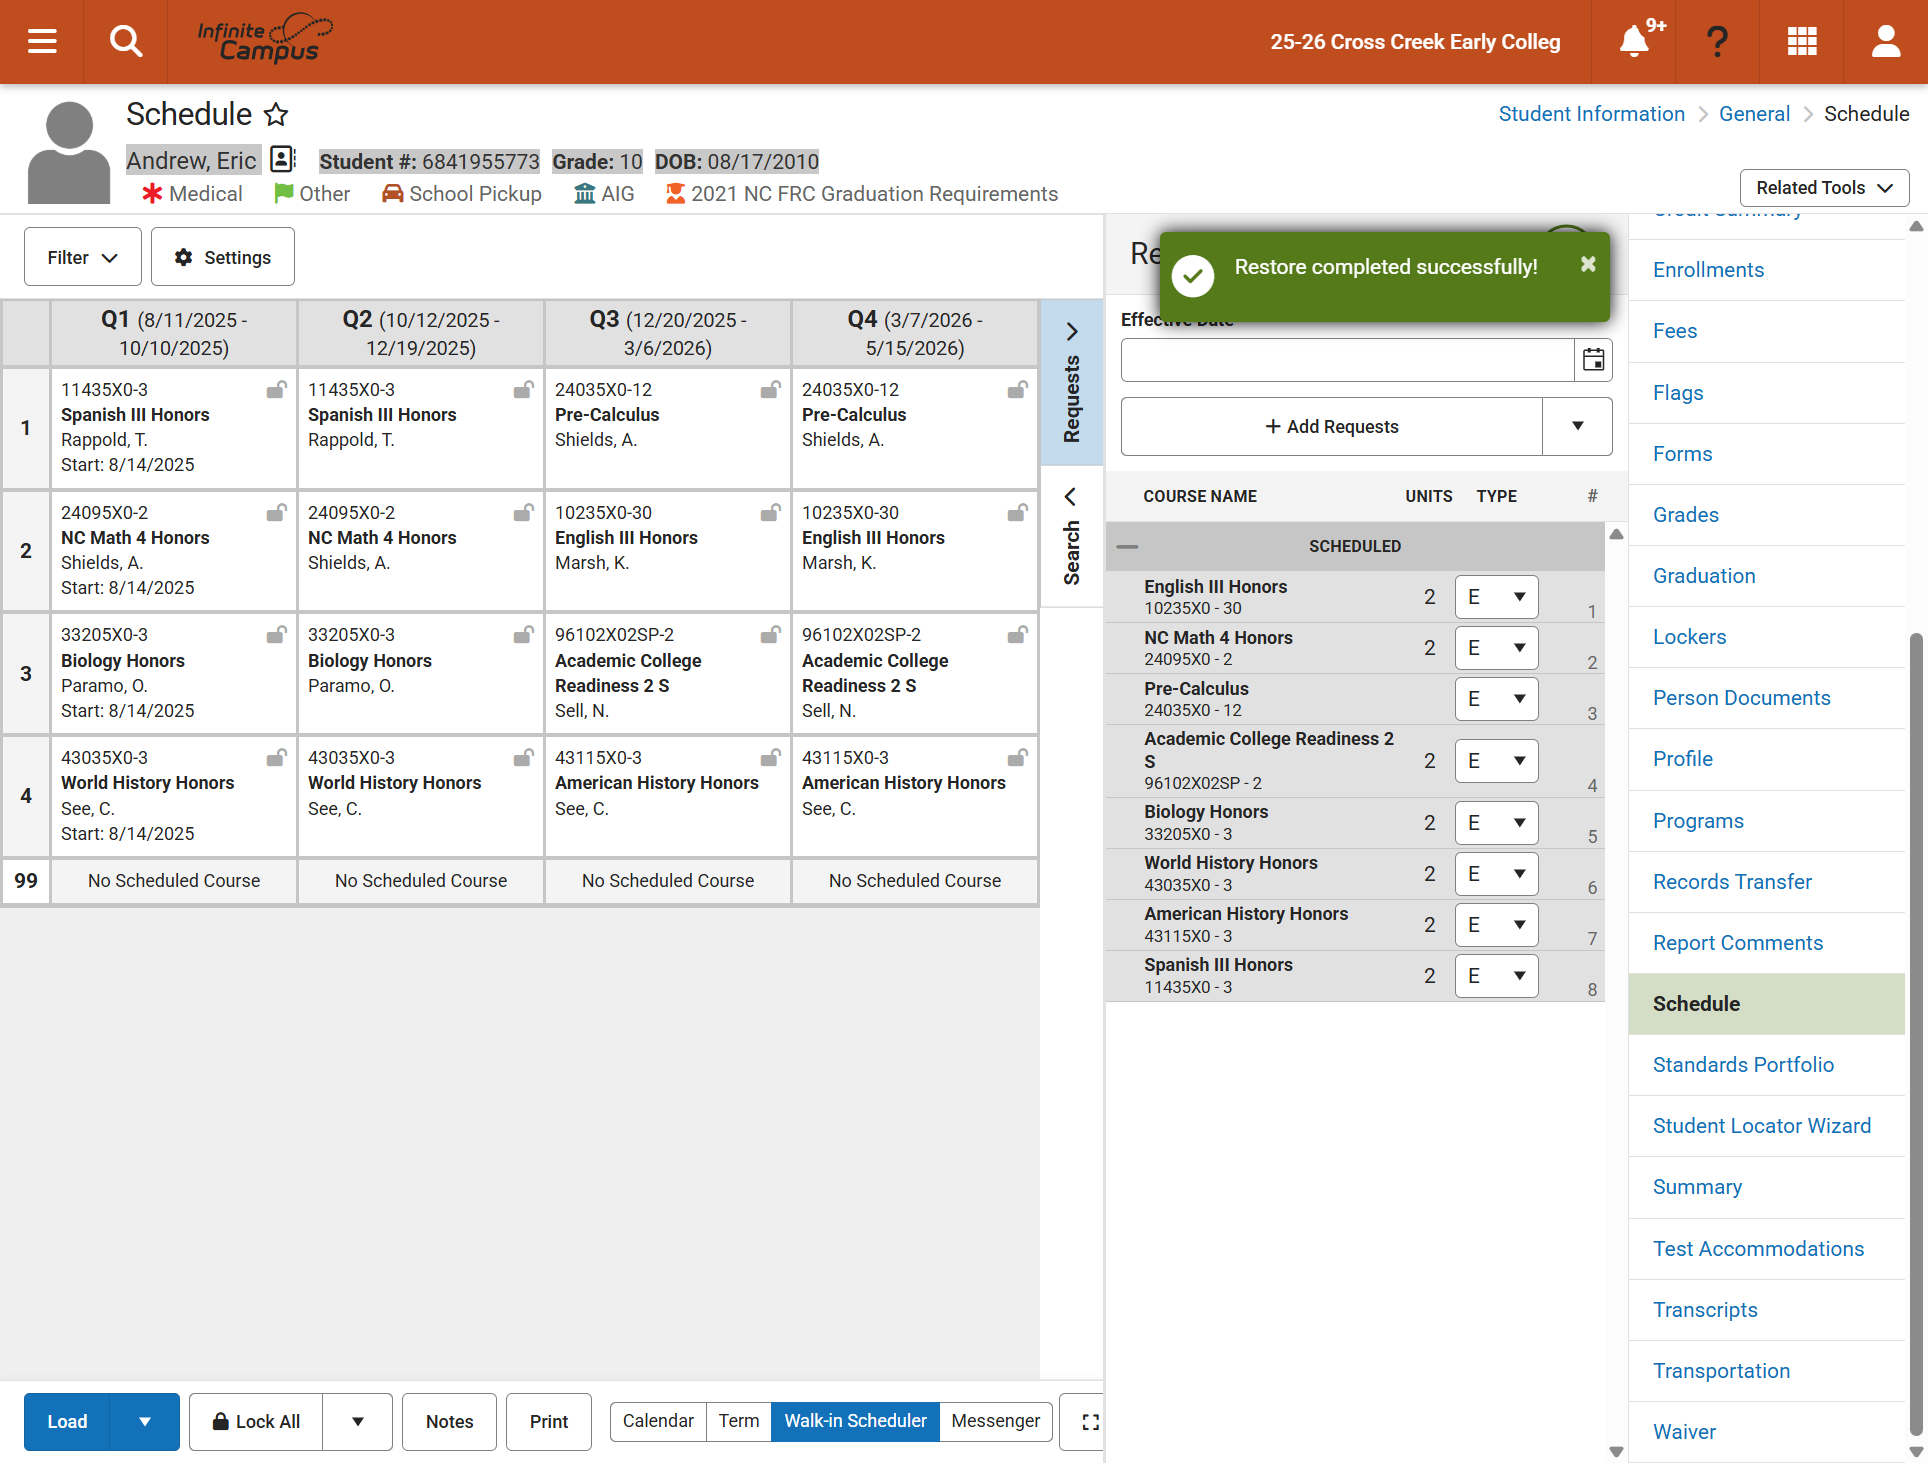Open the help question mark icon
Image resolution: width=1928 pixels, height=1463 pixels.
pyautogui.click(x=1717, y=41)
